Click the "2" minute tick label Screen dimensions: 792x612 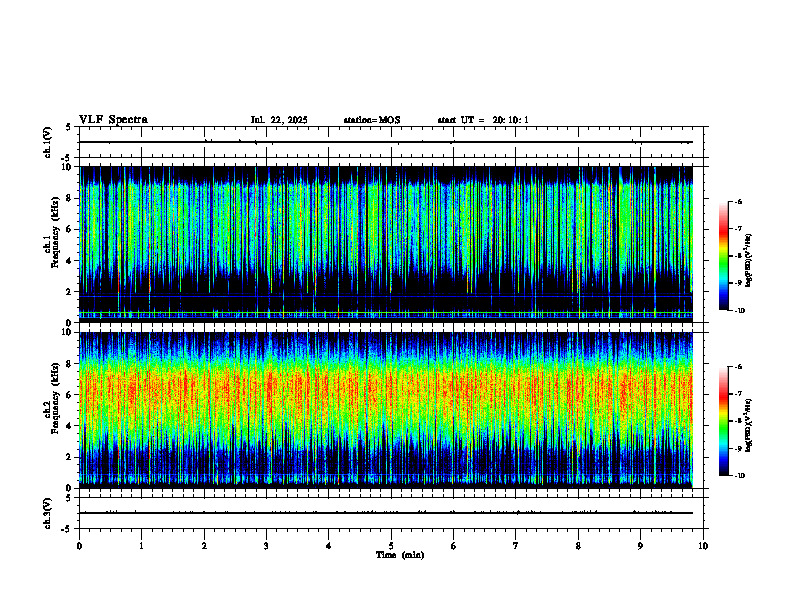[204, 546]
